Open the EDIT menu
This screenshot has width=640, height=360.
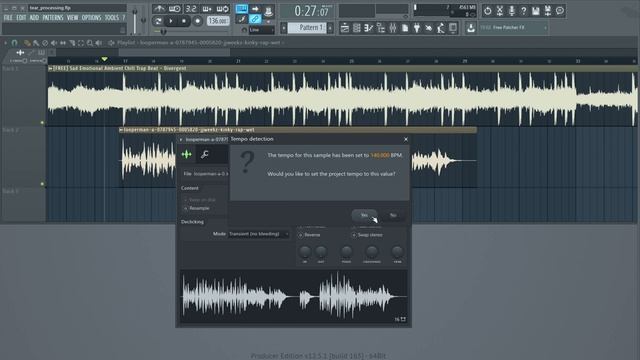(x=21, y=18)
